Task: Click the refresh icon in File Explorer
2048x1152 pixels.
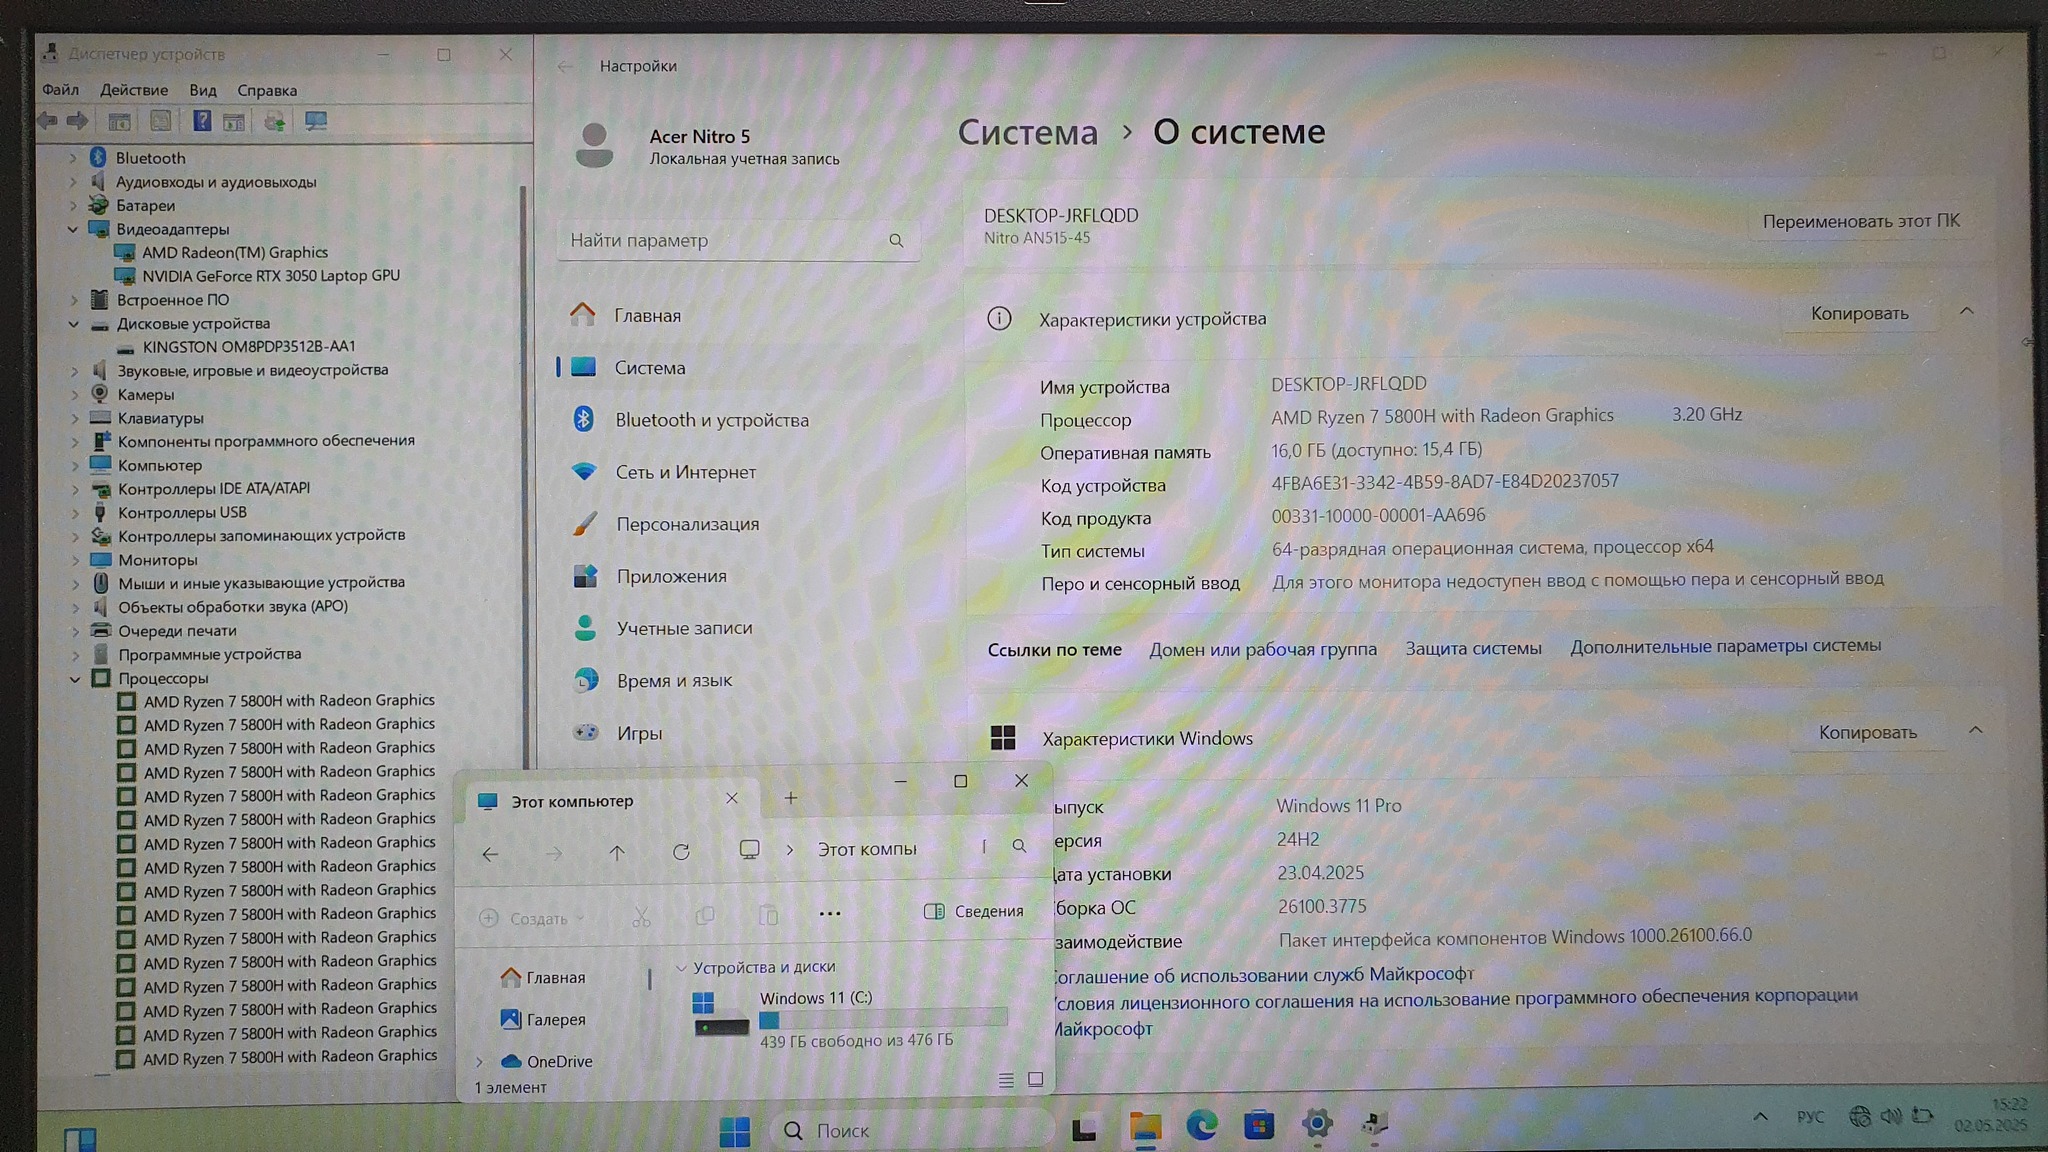Action: point(681,852)
